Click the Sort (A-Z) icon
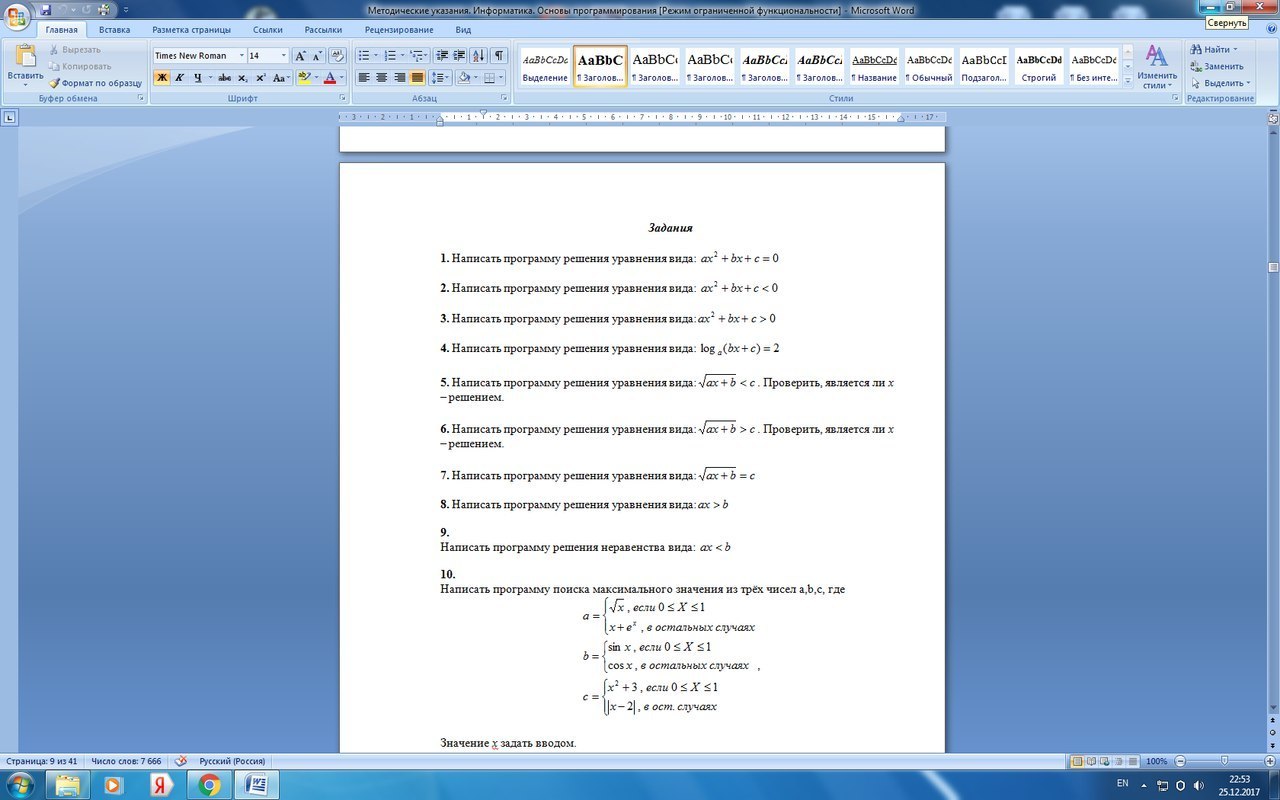 click(x=479, y=56)
